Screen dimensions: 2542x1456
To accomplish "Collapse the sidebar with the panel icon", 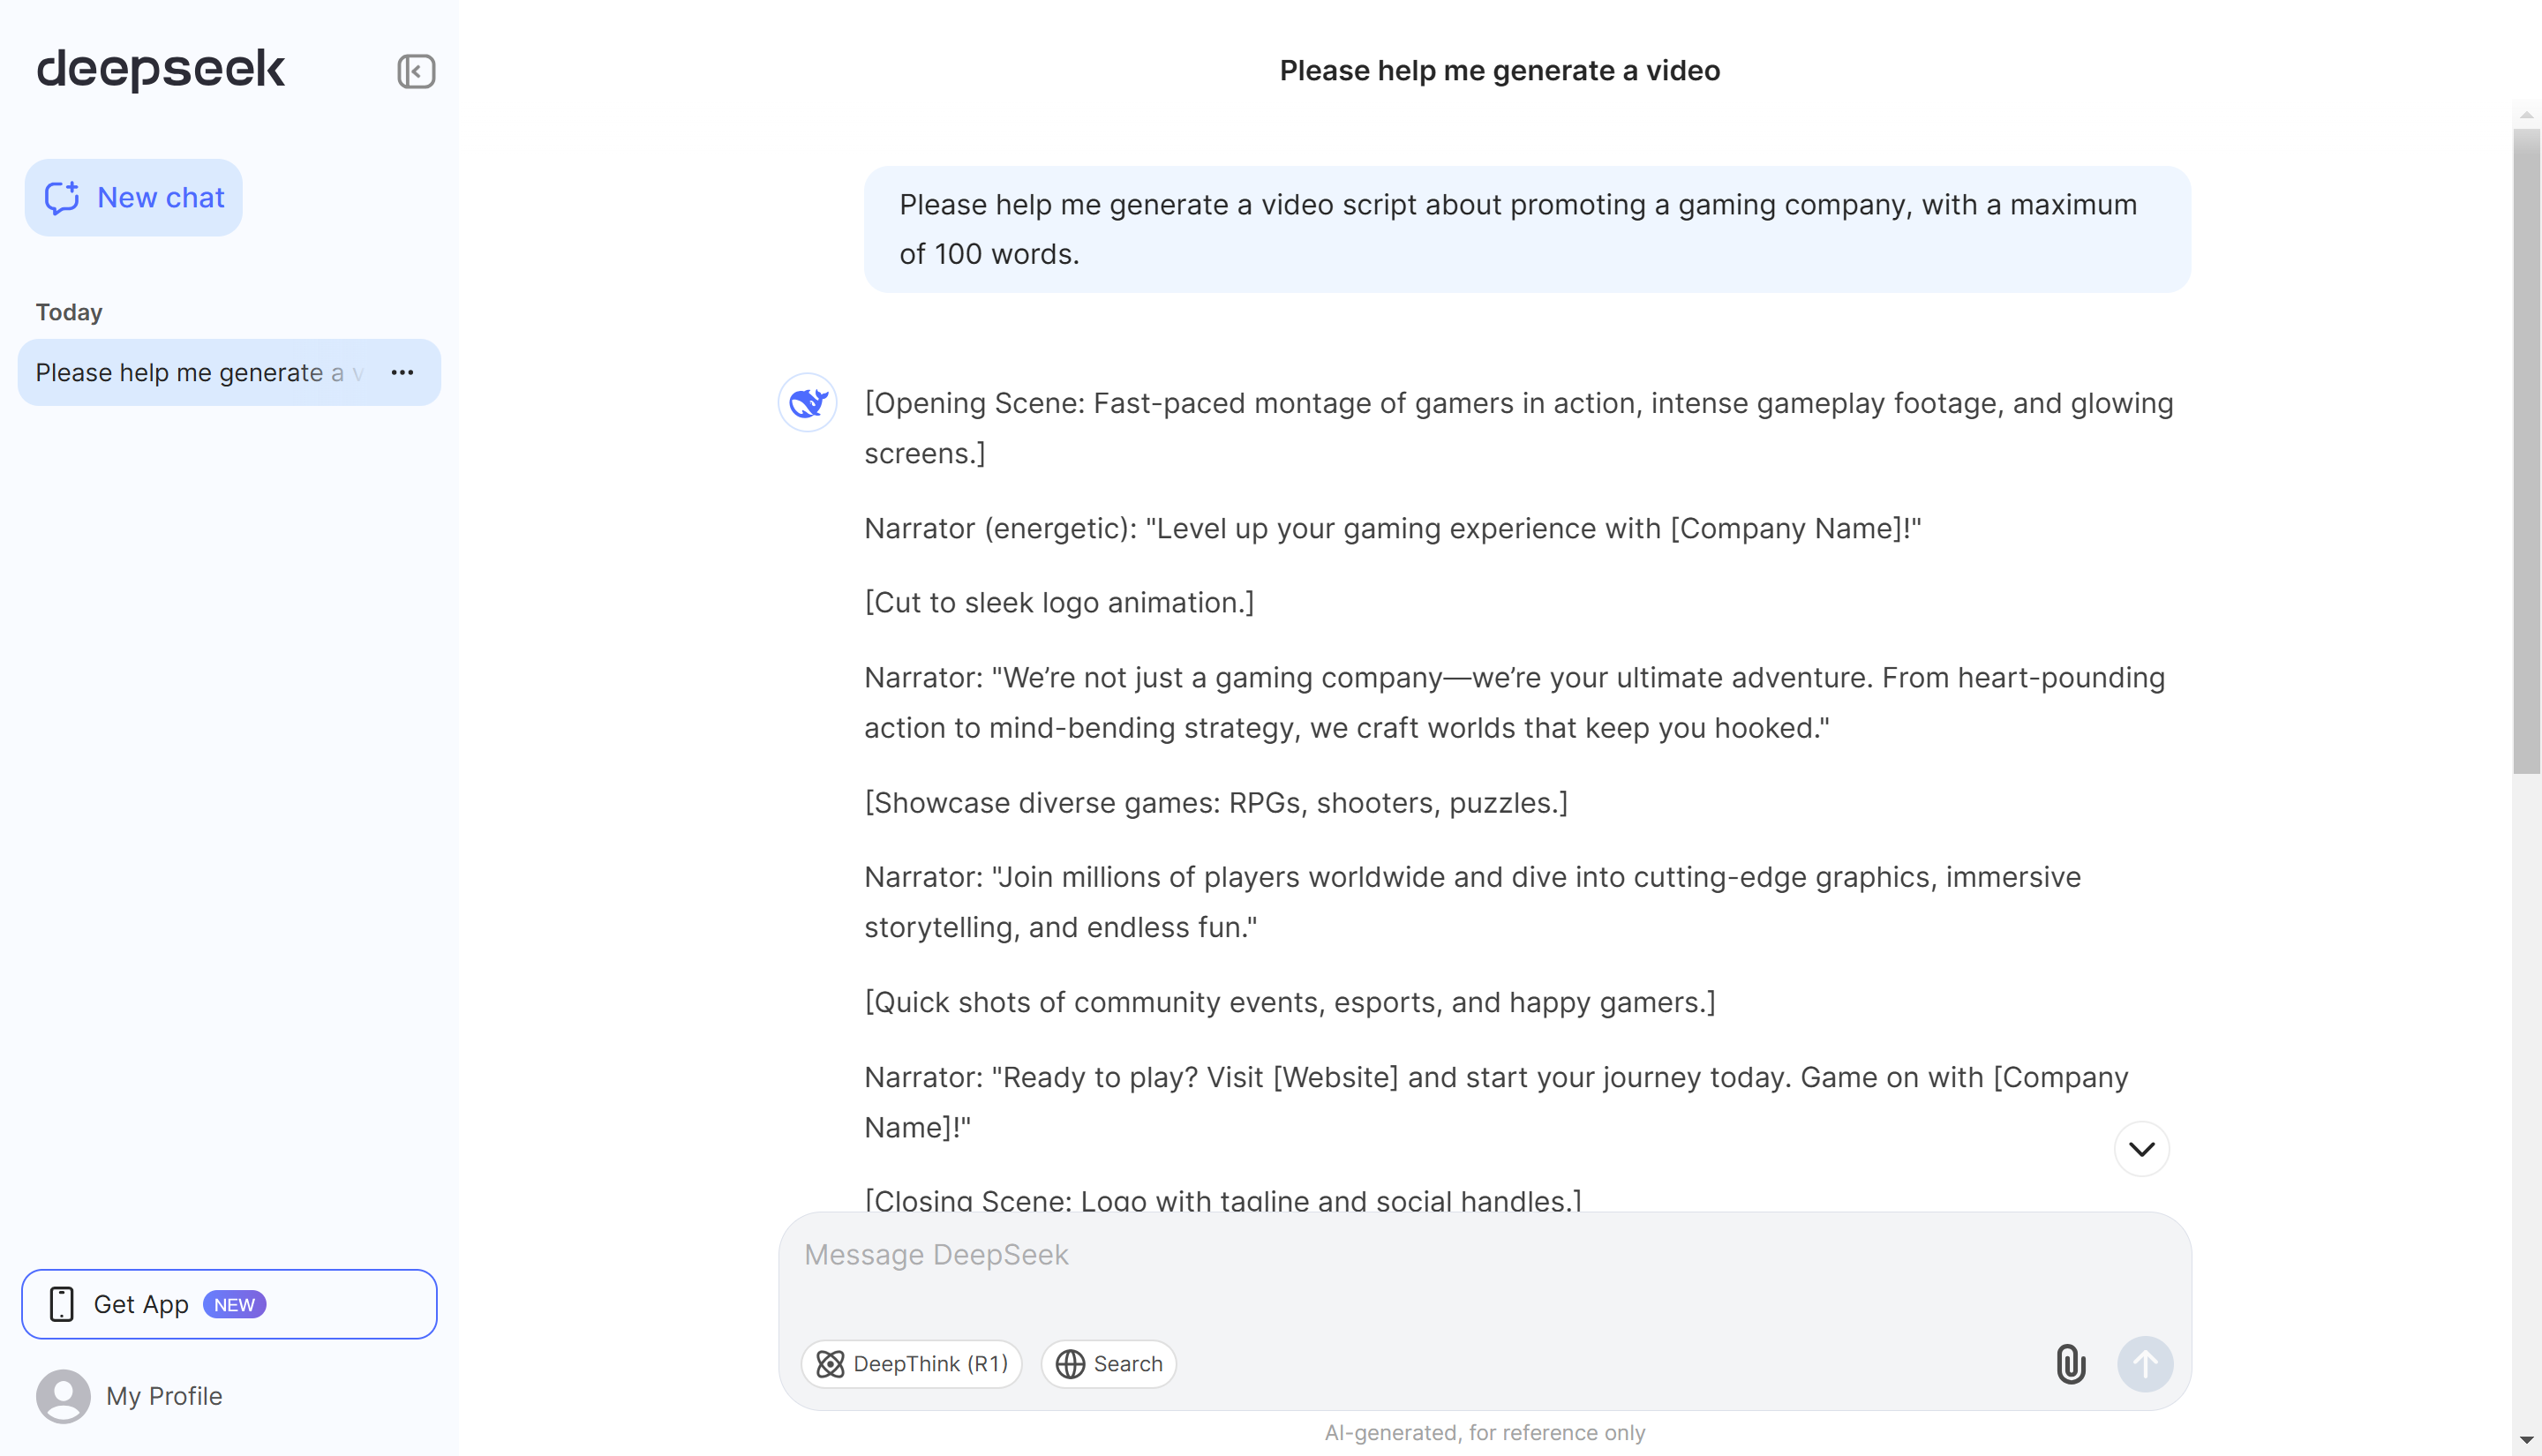I will pyautogui.click(x=415, y=71).
